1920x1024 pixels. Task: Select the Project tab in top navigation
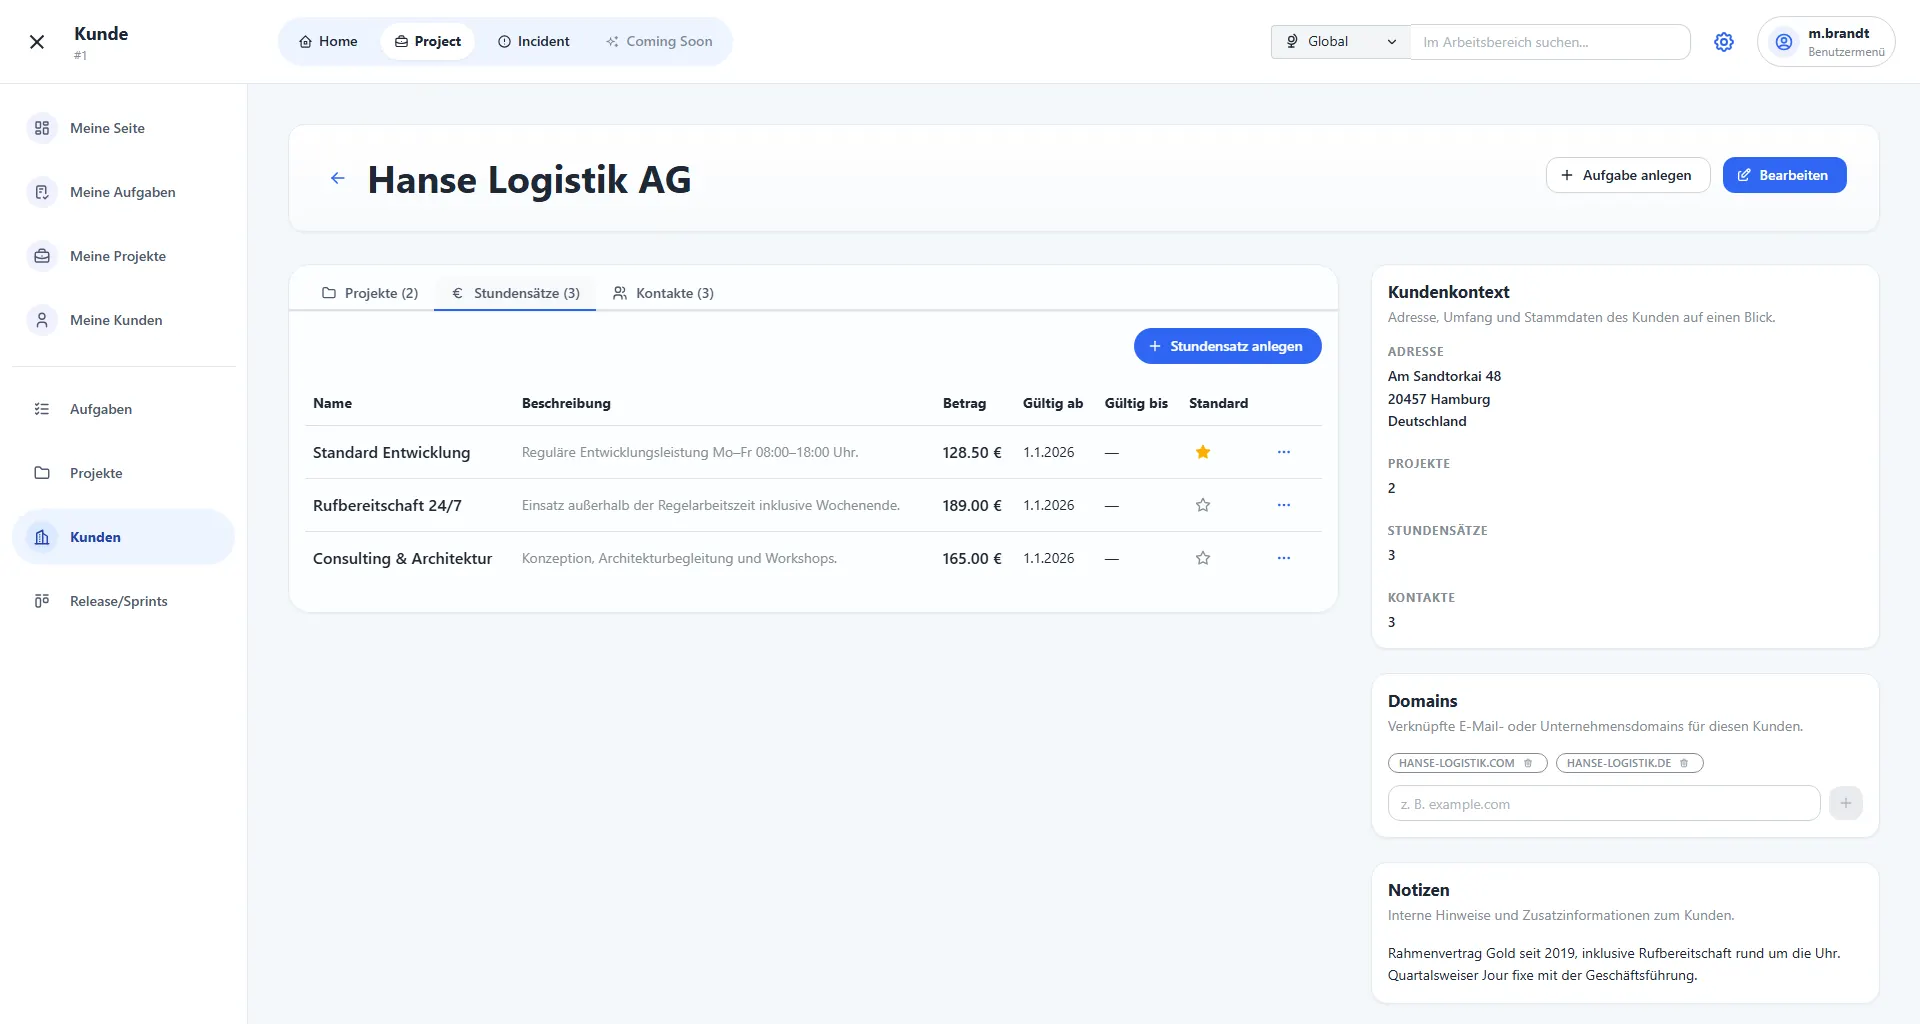tap(427, 42)
